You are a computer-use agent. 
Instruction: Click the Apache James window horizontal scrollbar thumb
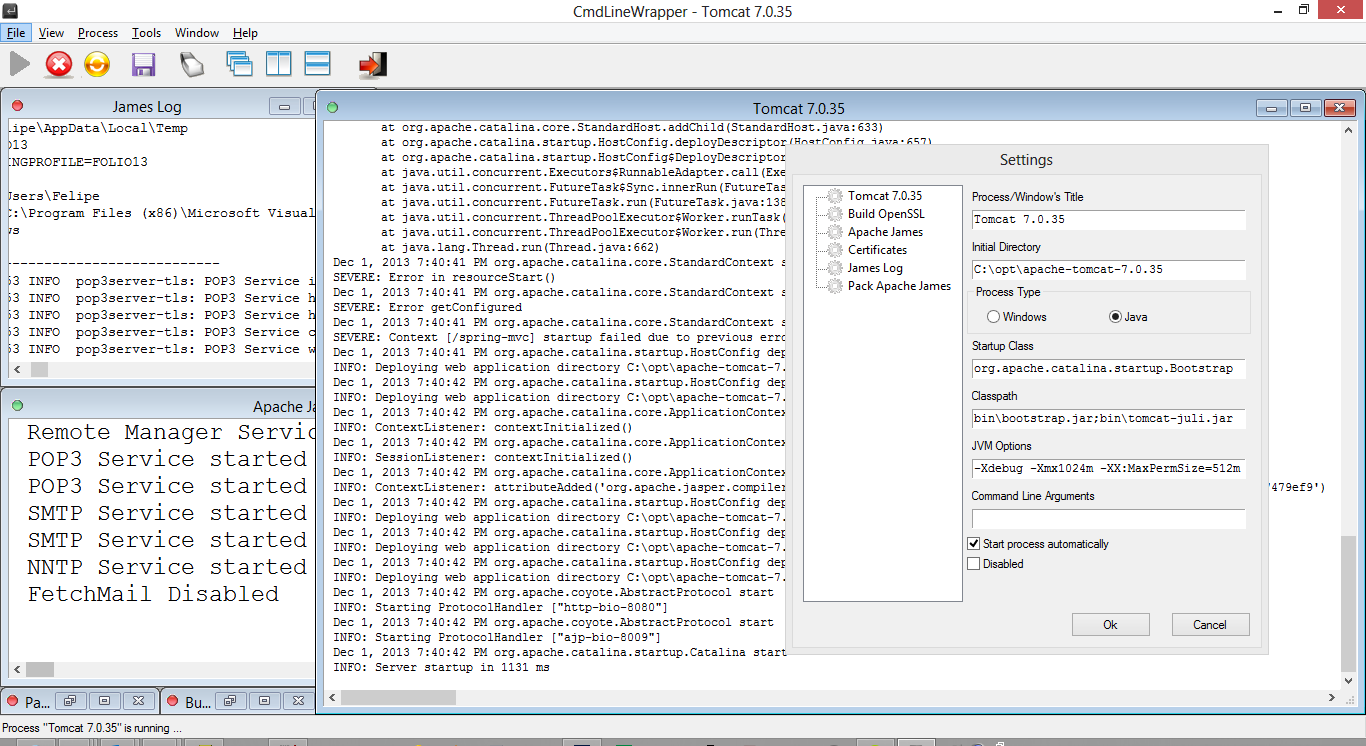tap(40, 669)
